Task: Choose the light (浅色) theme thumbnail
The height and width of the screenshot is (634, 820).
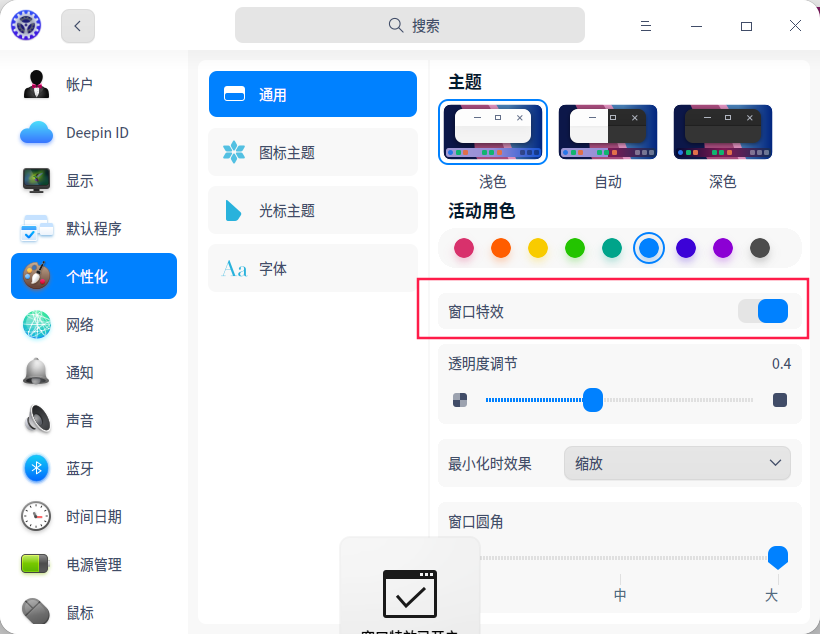Action: 493,132
